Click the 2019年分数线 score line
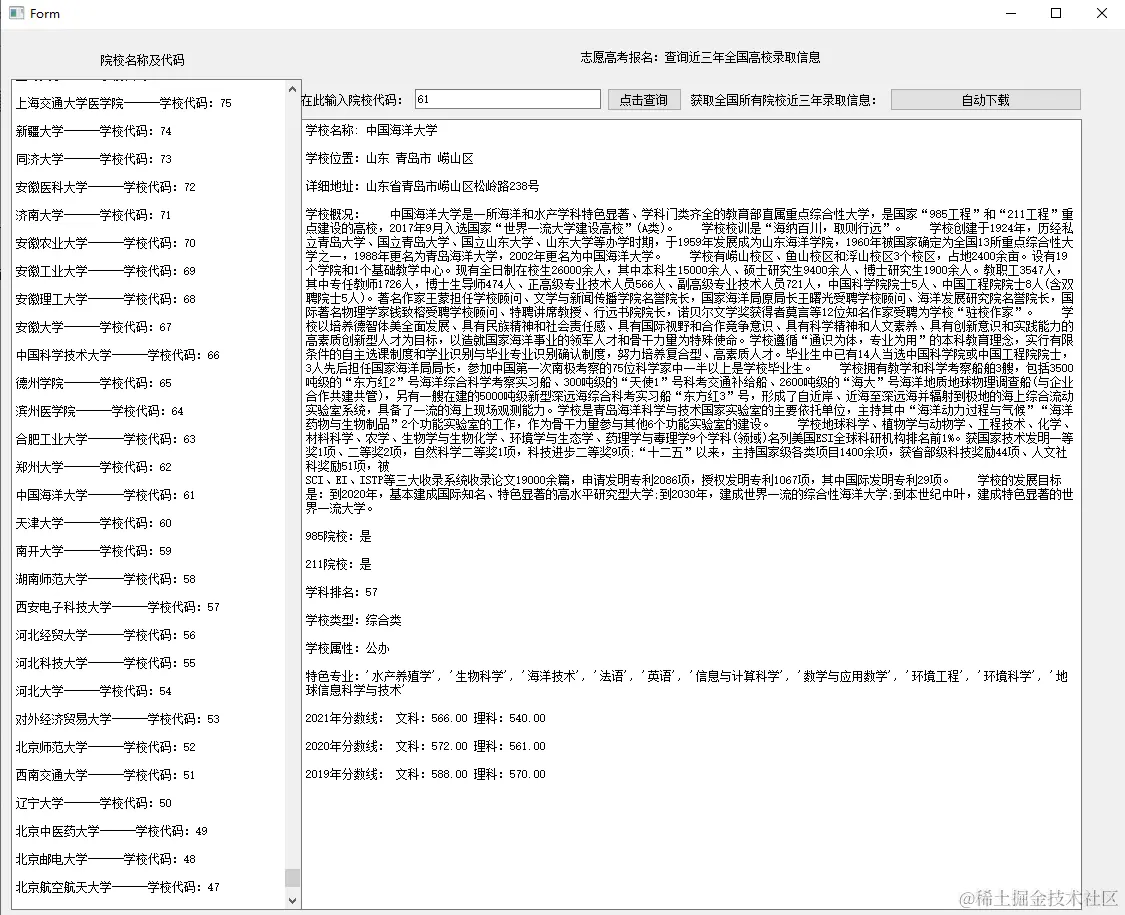The height and width of the screenshot is (915, 1125). click(x=425, y=774)
